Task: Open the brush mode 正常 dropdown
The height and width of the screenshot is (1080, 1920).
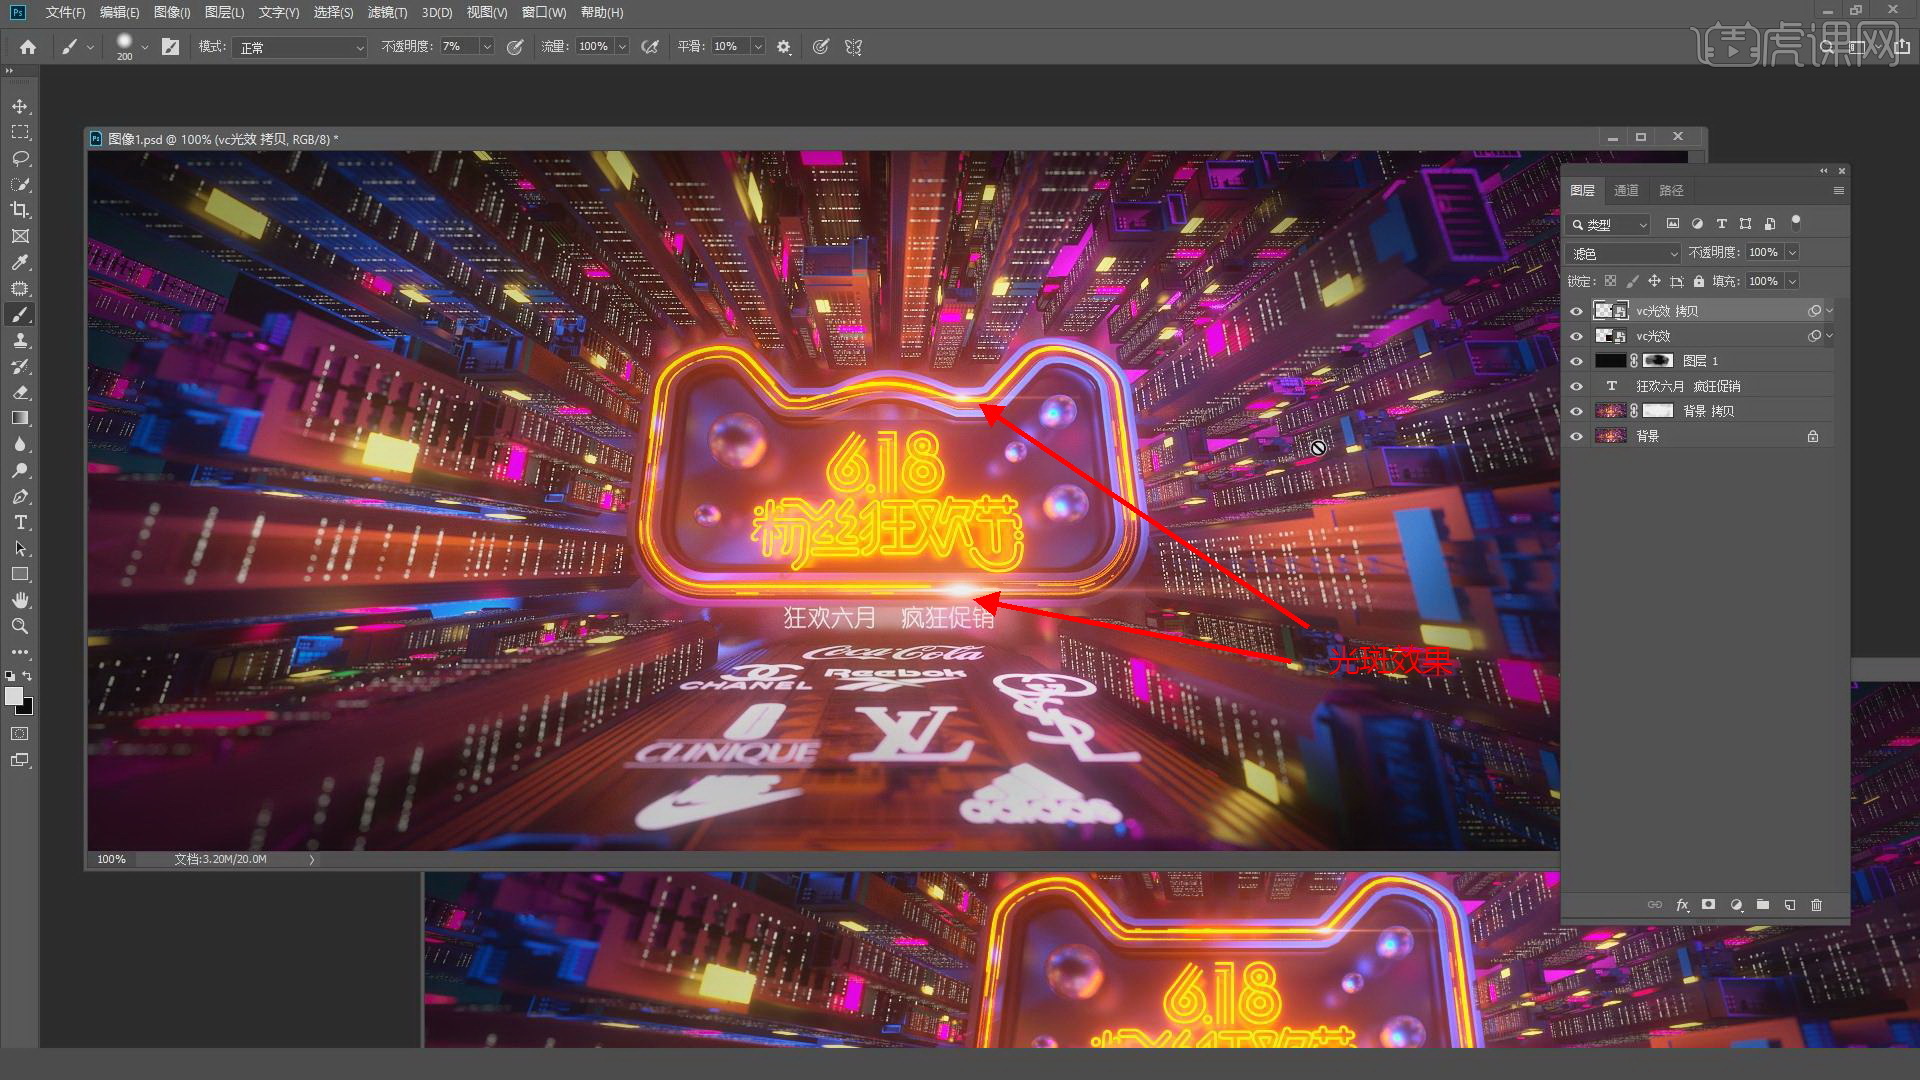Action: (300, 47)
